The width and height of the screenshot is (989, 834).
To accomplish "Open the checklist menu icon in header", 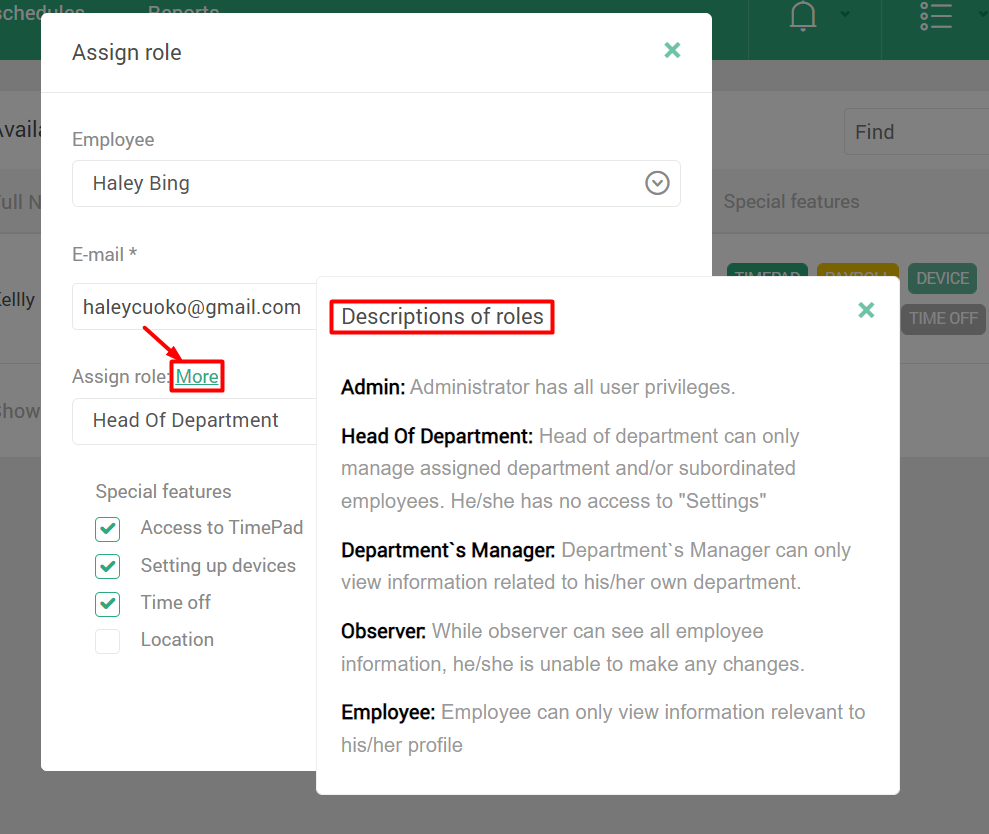I will [936, 15].
